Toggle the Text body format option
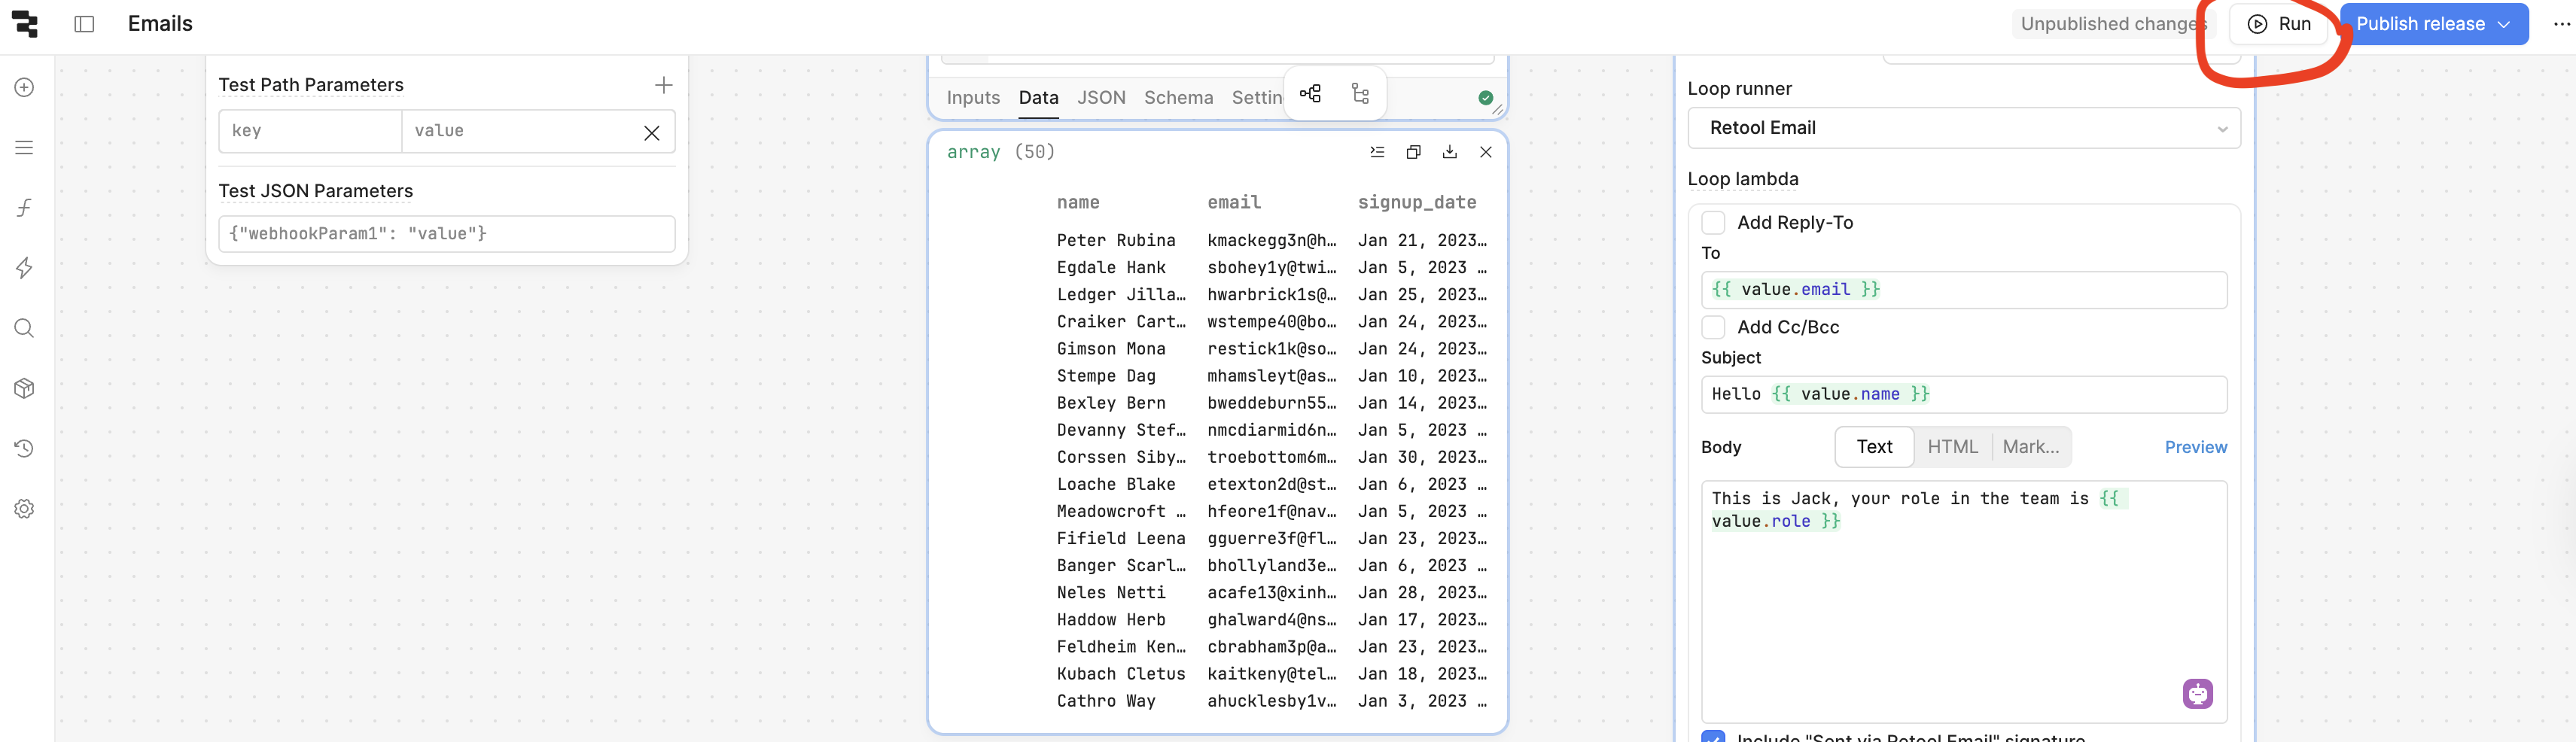The image size is (2576, 742). 1874,447
